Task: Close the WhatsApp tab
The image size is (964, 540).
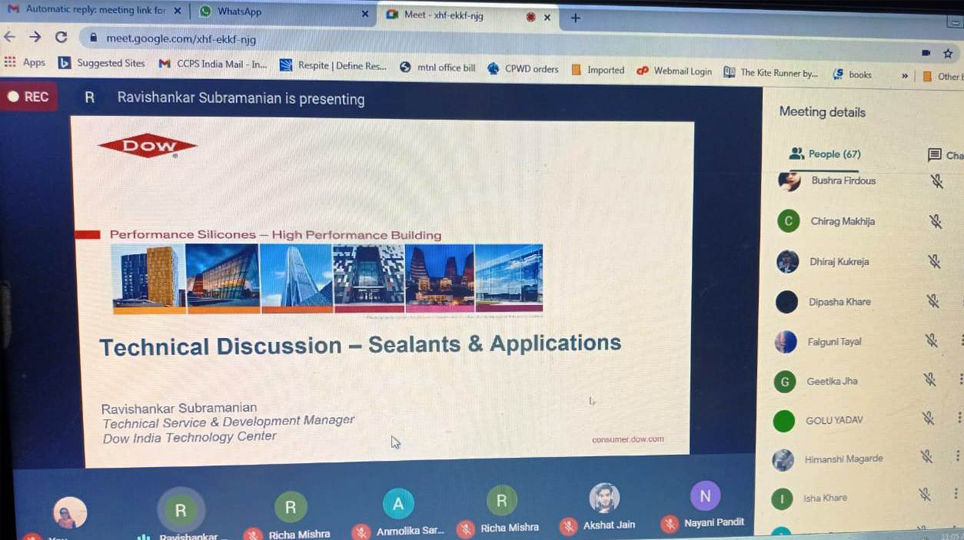Action: pos(365,13)
